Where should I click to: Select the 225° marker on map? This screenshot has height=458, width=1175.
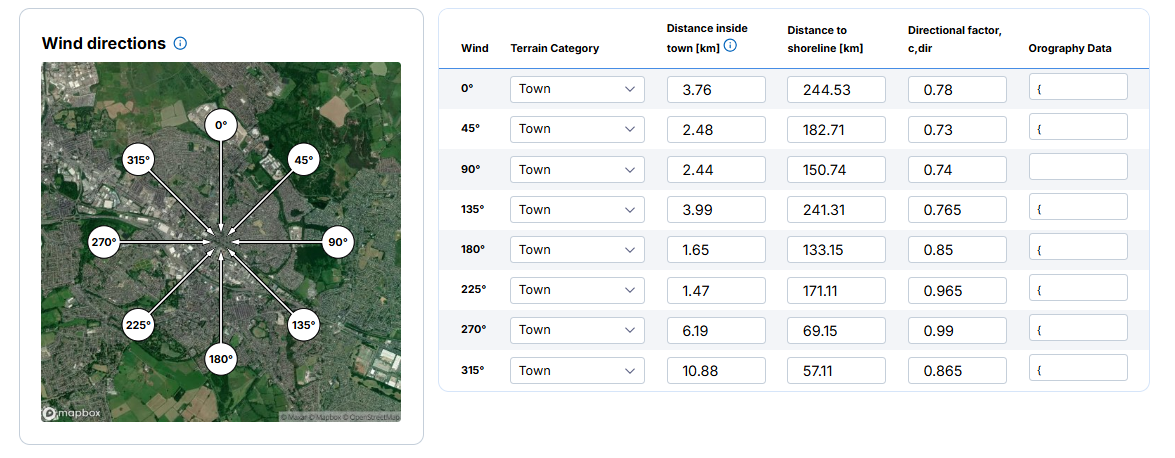(x=138, y=325)
